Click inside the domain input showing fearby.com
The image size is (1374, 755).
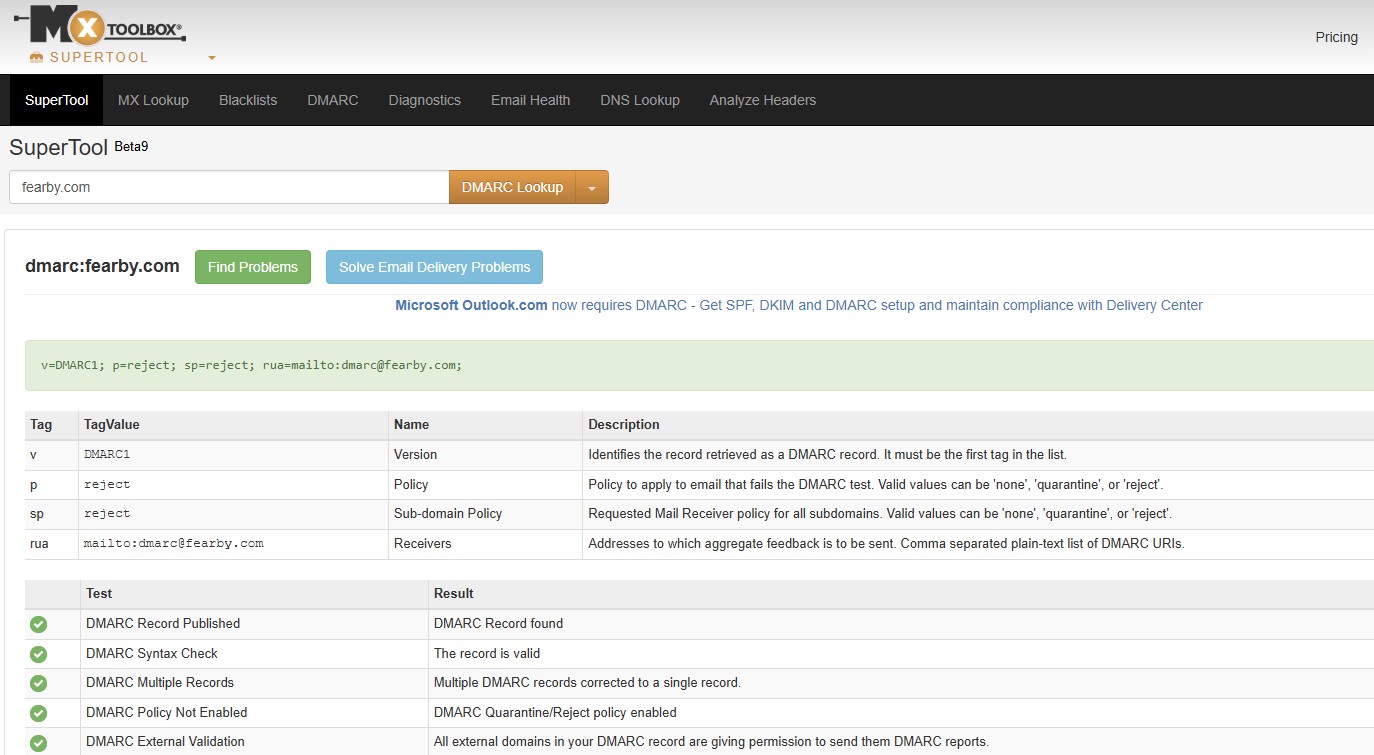[228, 186]
